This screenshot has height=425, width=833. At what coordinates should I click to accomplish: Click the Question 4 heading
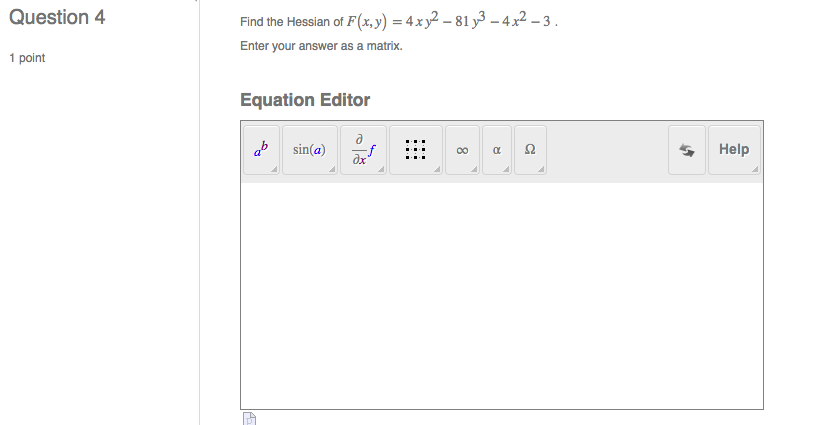click(57, 18)
